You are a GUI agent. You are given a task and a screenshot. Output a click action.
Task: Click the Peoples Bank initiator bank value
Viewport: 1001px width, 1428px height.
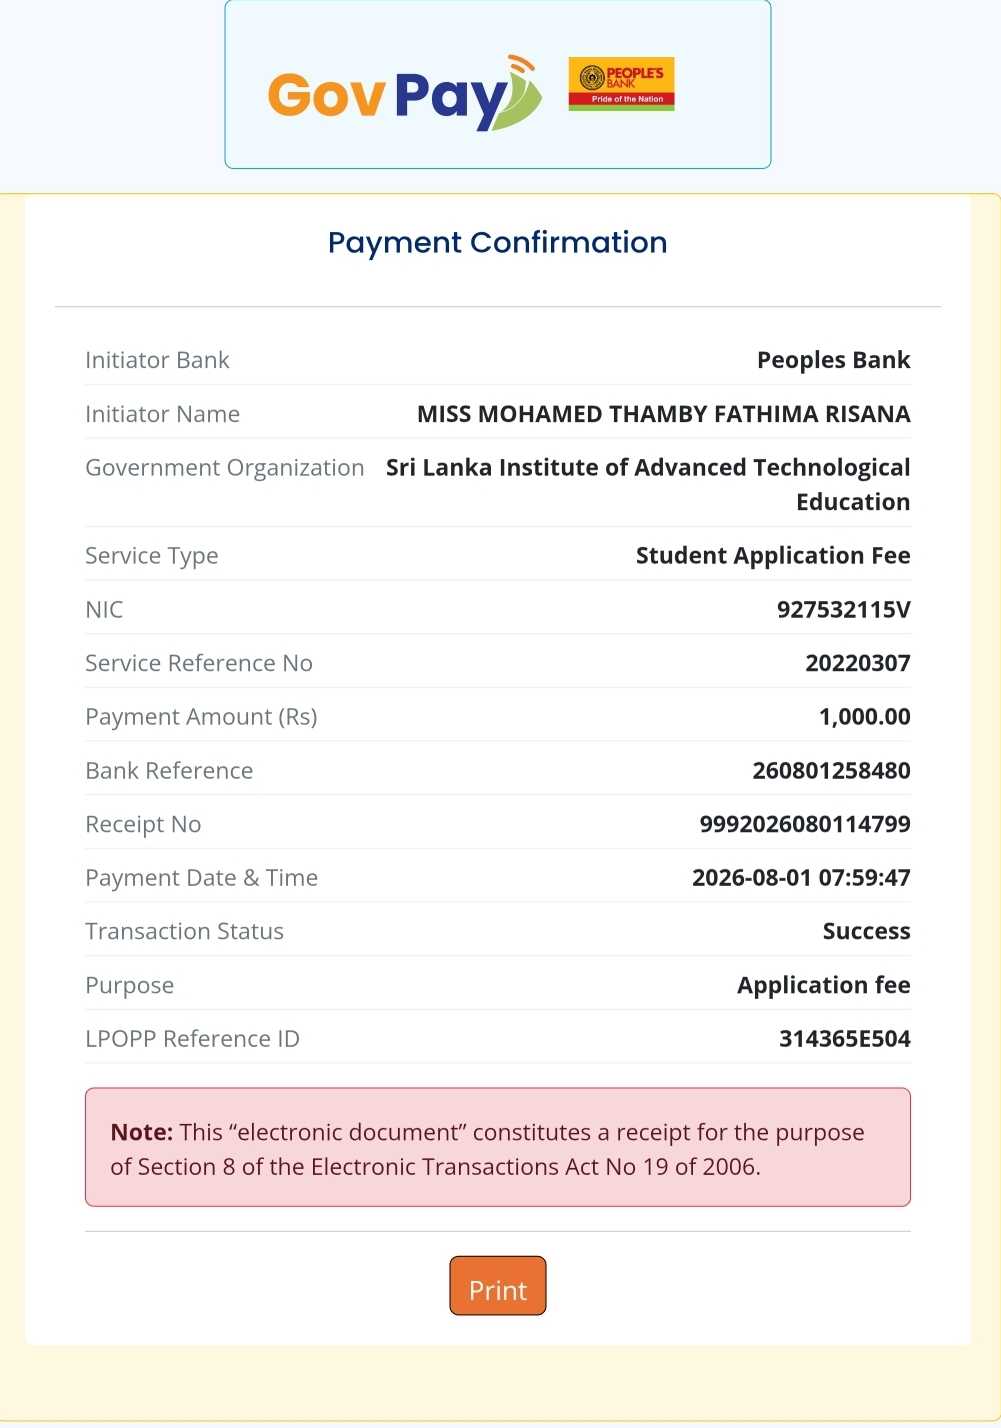[834, 360]
